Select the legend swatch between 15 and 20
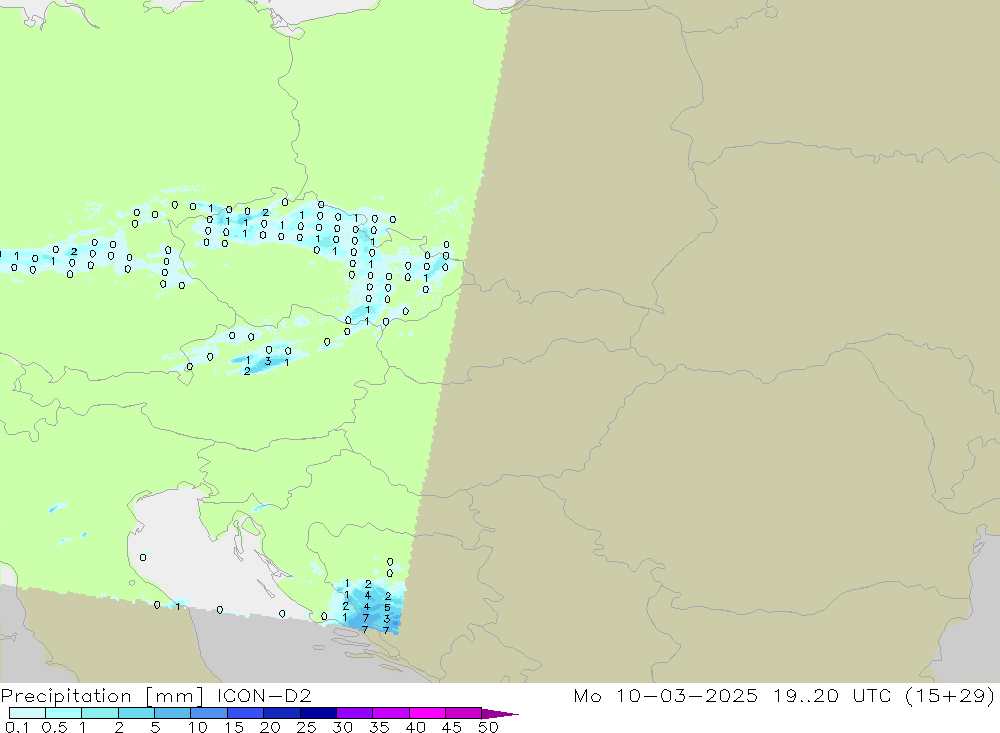The image size is (1000, 733). 246,713
